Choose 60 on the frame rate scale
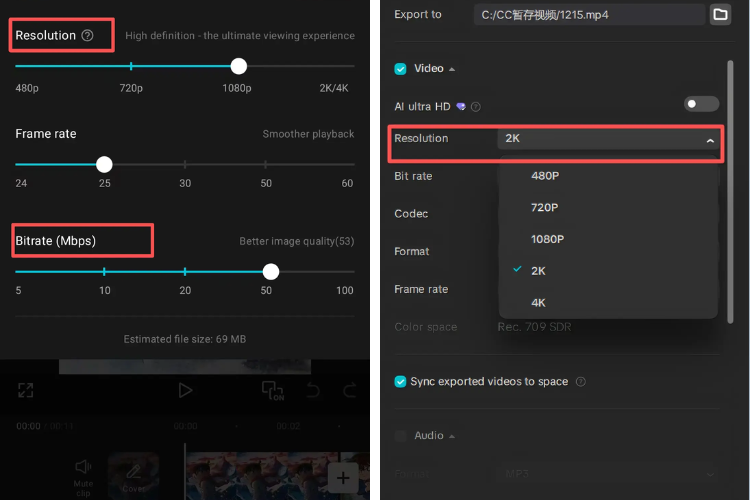 pyautogui.click(x=347, y=183)
